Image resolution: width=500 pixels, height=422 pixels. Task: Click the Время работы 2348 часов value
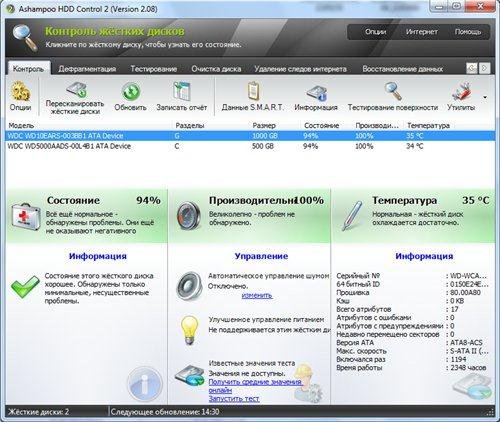coord(468,368)
